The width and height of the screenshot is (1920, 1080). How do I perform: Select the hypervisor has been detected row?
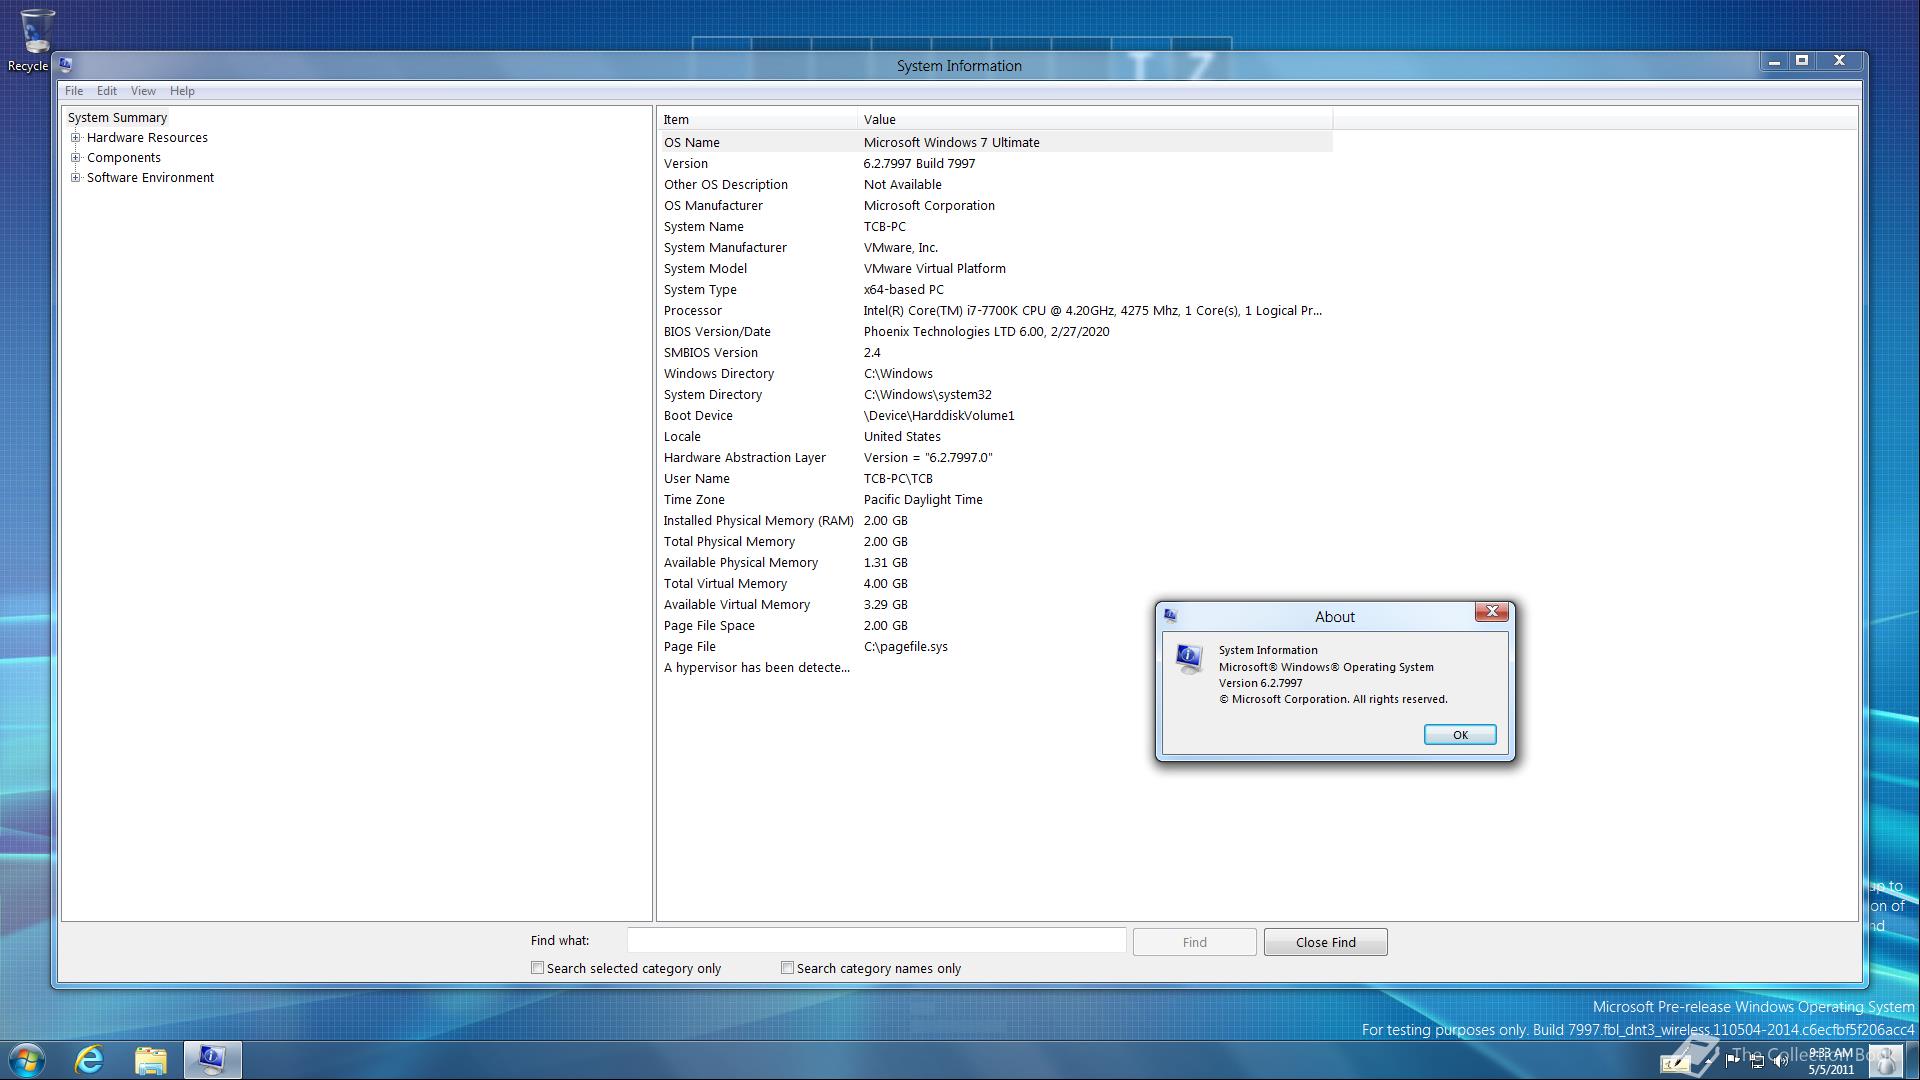(x=995, y=668)
